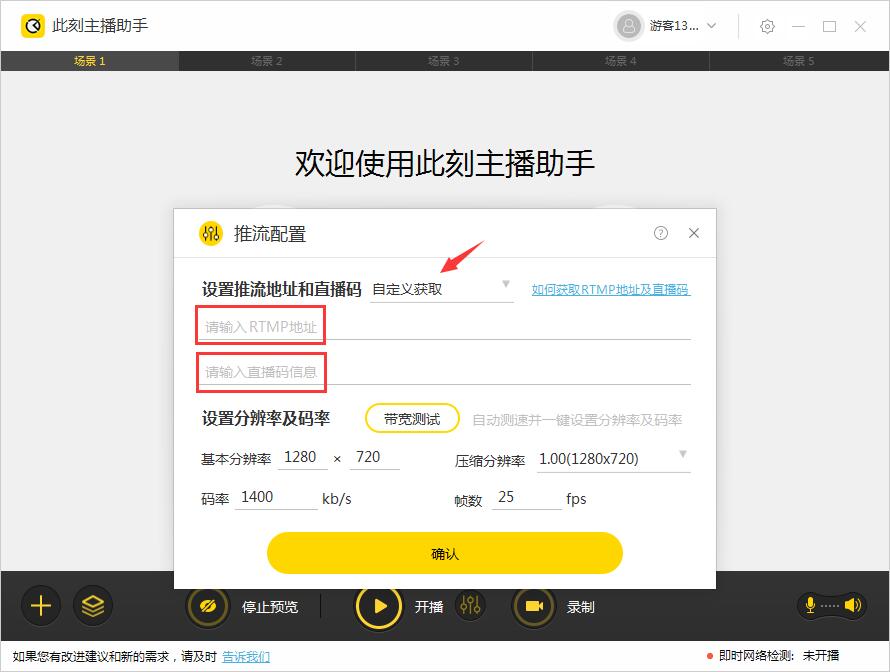Switch to 场景 3 tab
This screenshot has height=672, width=890.
point(444,61)
